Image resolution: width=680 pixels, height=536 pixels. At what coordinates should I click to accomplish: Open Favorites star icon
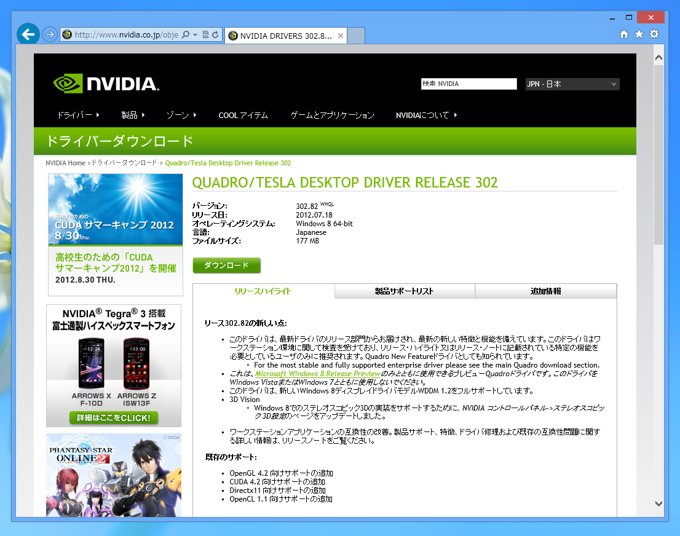point(639,34)
